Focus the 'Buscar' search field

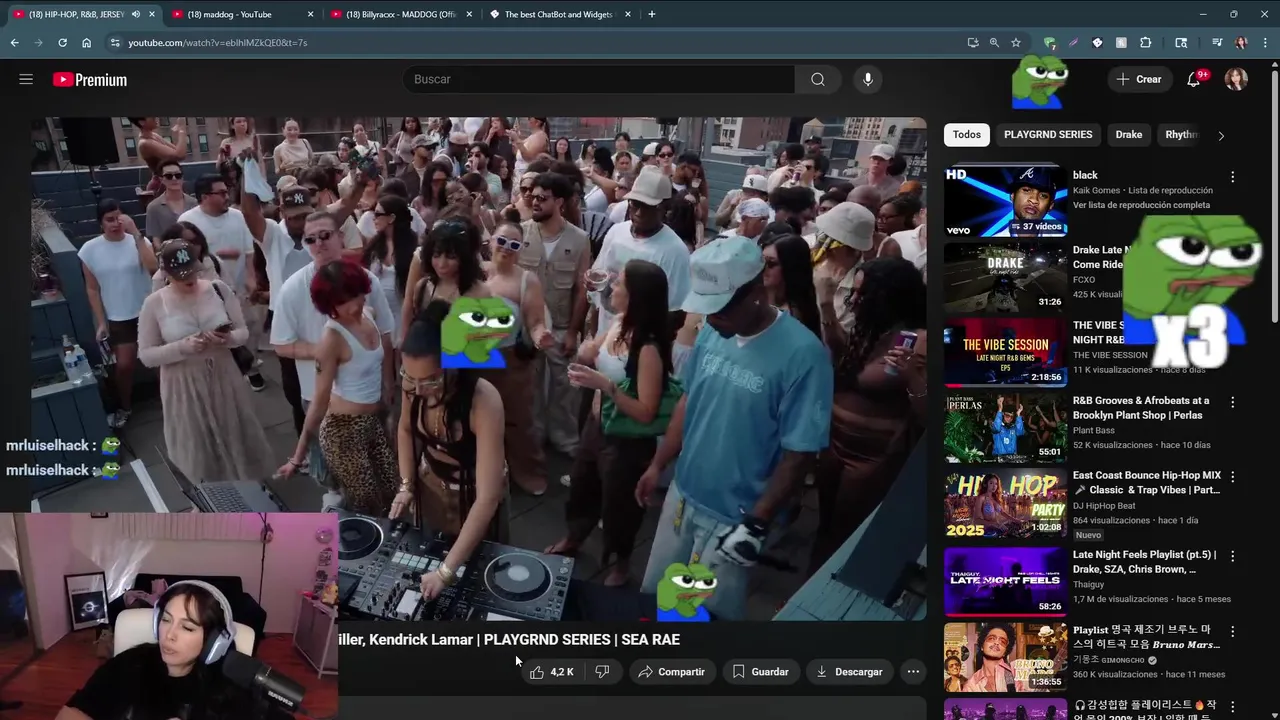click(599, 79)
